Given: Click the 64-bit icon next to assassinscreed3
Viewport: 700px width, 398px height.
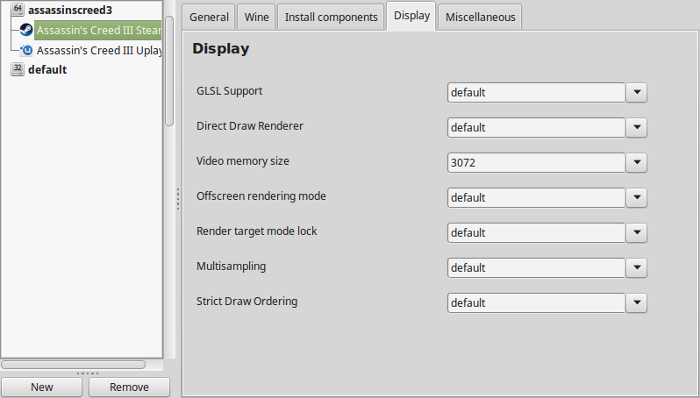Looking at the screenshot, I should click(17, 9).
